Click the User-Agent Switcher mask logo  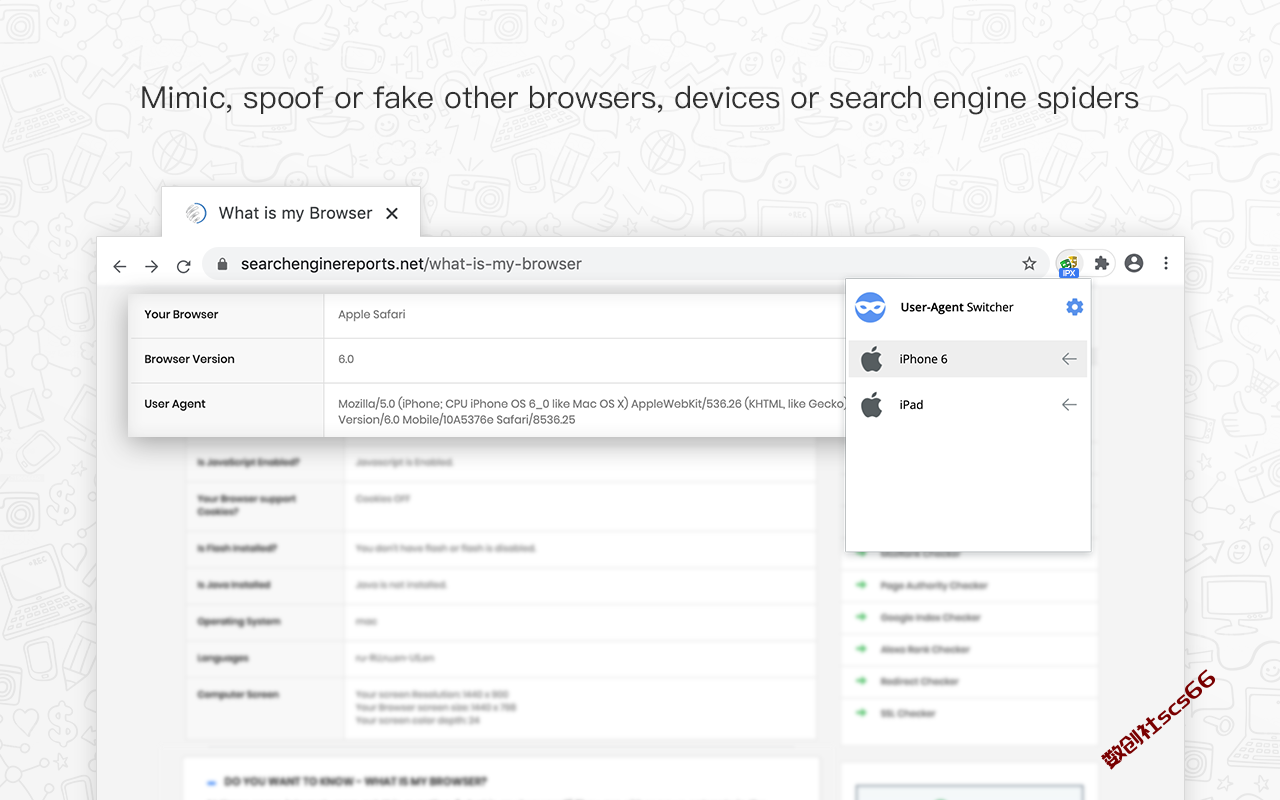(x=871, y=307)
